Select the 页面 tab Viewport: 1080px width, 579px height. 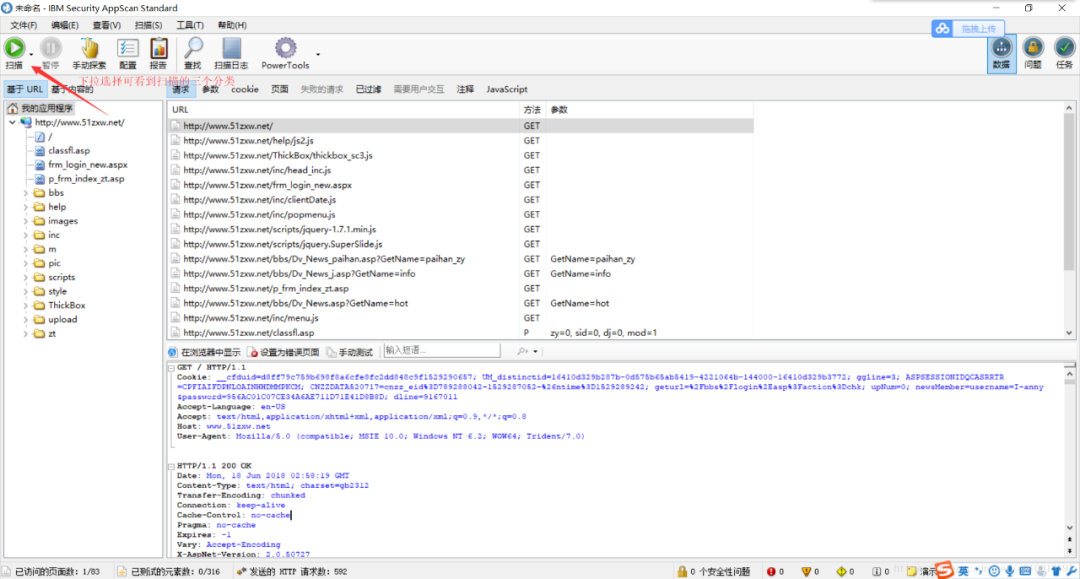pyautogui.click(x=280, y=90)
